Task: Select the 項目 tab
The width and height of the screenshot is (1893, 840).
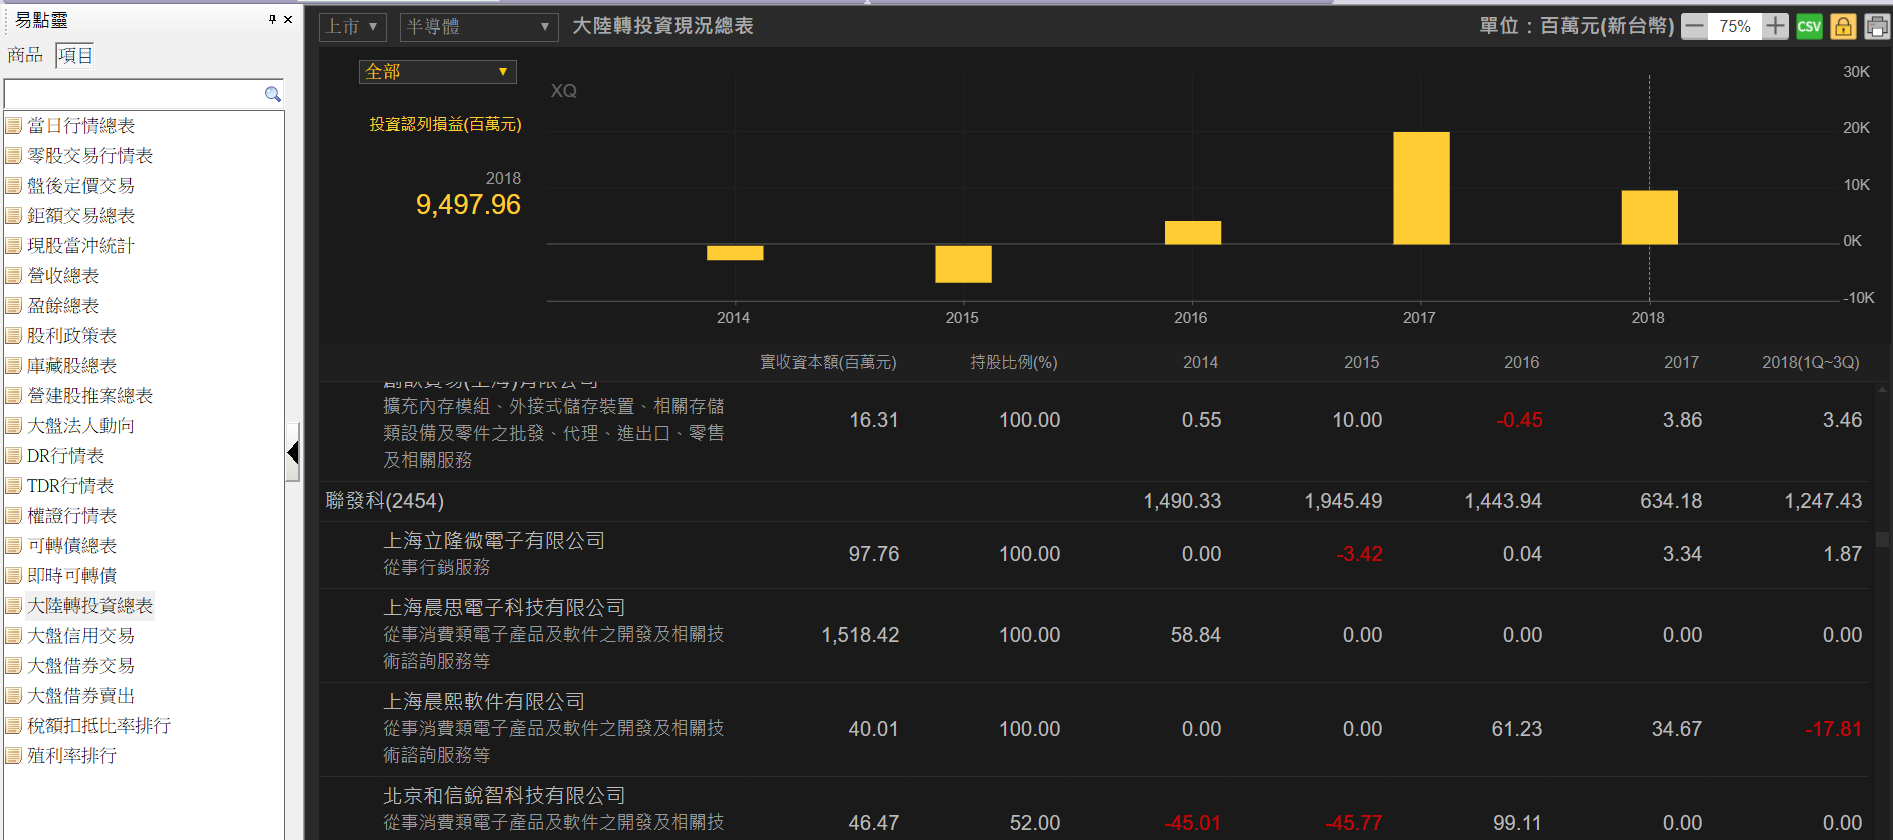Action: tap(75, 55)
